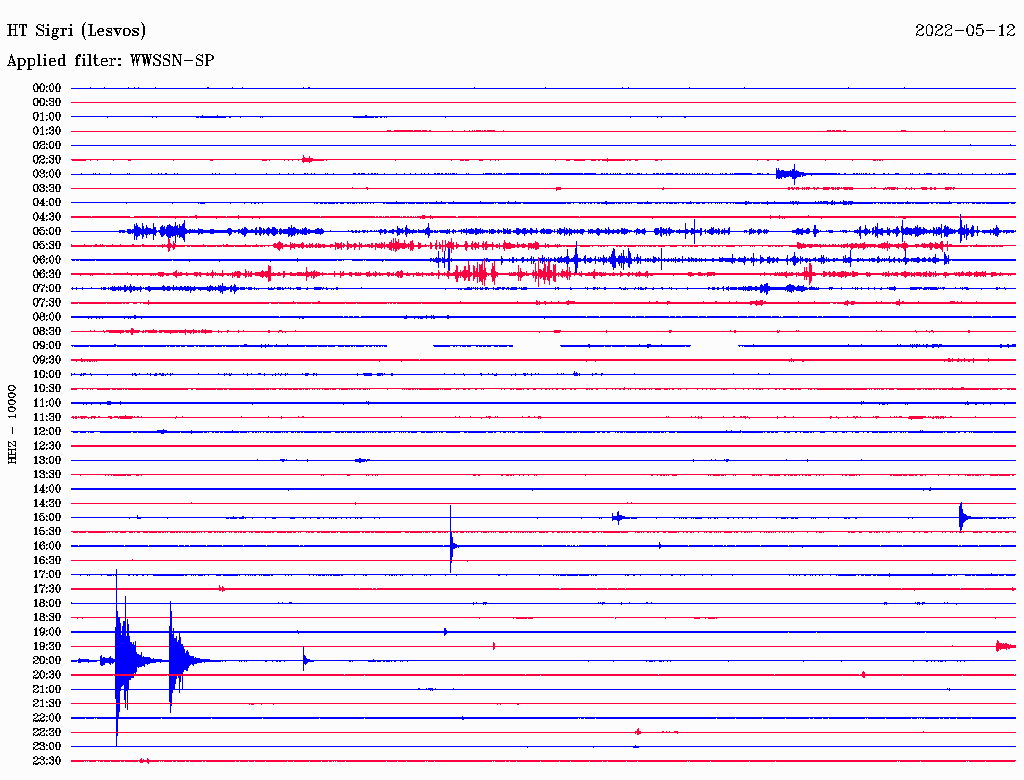Click the 05:30 time label
Screen dimensions: 1024x780
[47, 245]
